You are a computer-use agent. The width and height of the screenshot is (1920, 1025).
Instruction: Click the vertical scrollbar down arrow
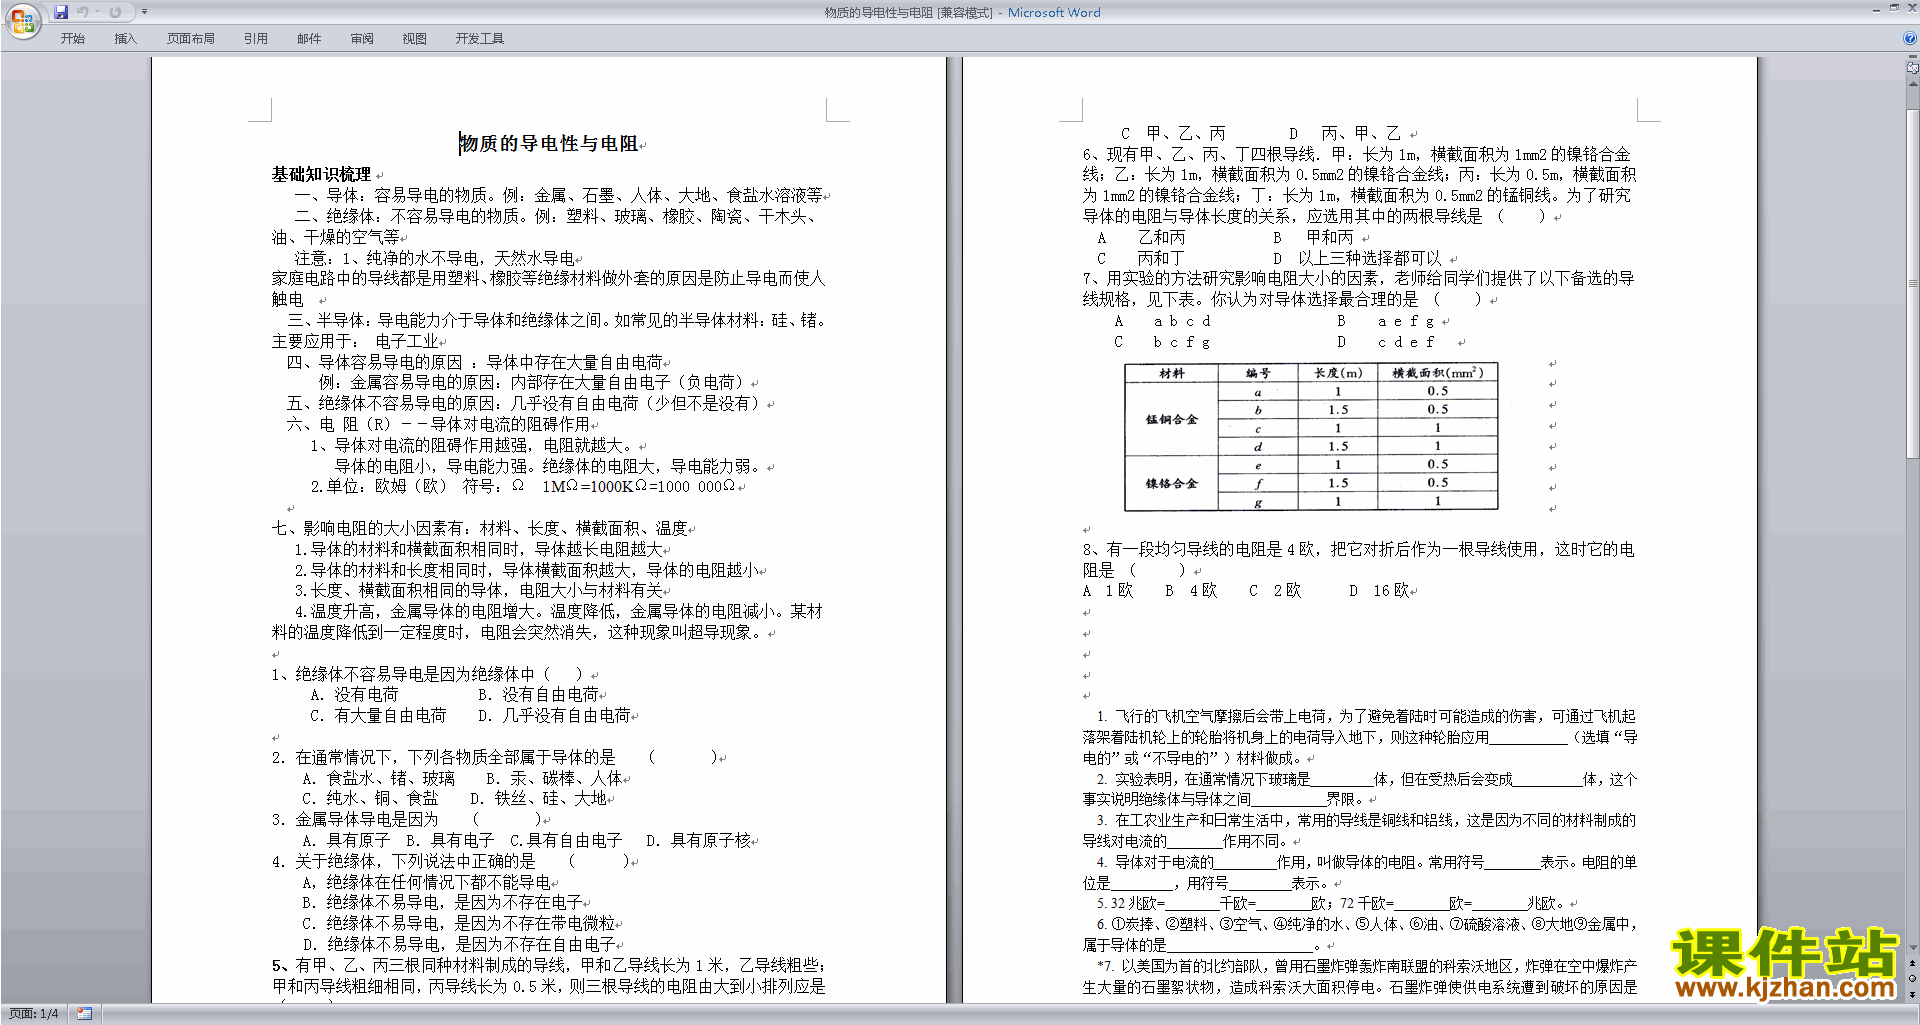coord(1913,947)
